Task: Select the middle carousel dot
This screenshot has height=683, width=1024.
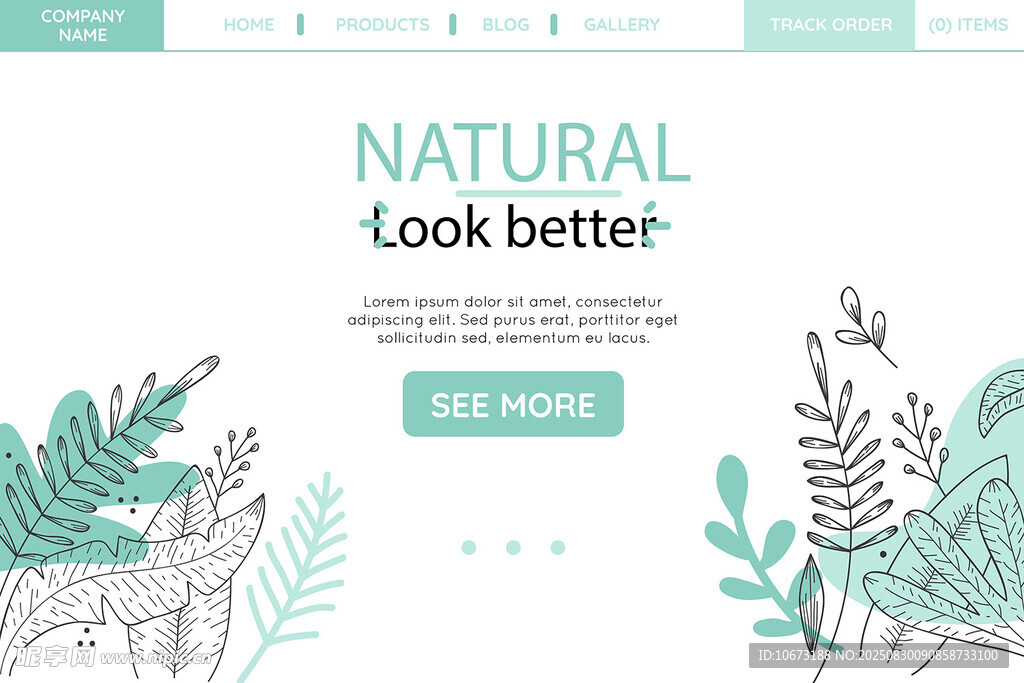Action: 513,547
